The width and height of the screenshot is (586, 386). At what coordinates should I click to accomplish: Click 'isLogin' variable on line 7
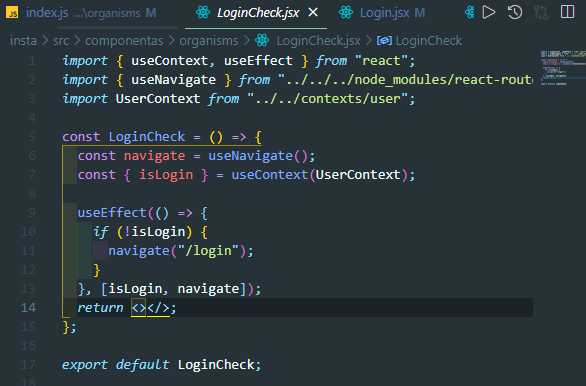[166, 175]
